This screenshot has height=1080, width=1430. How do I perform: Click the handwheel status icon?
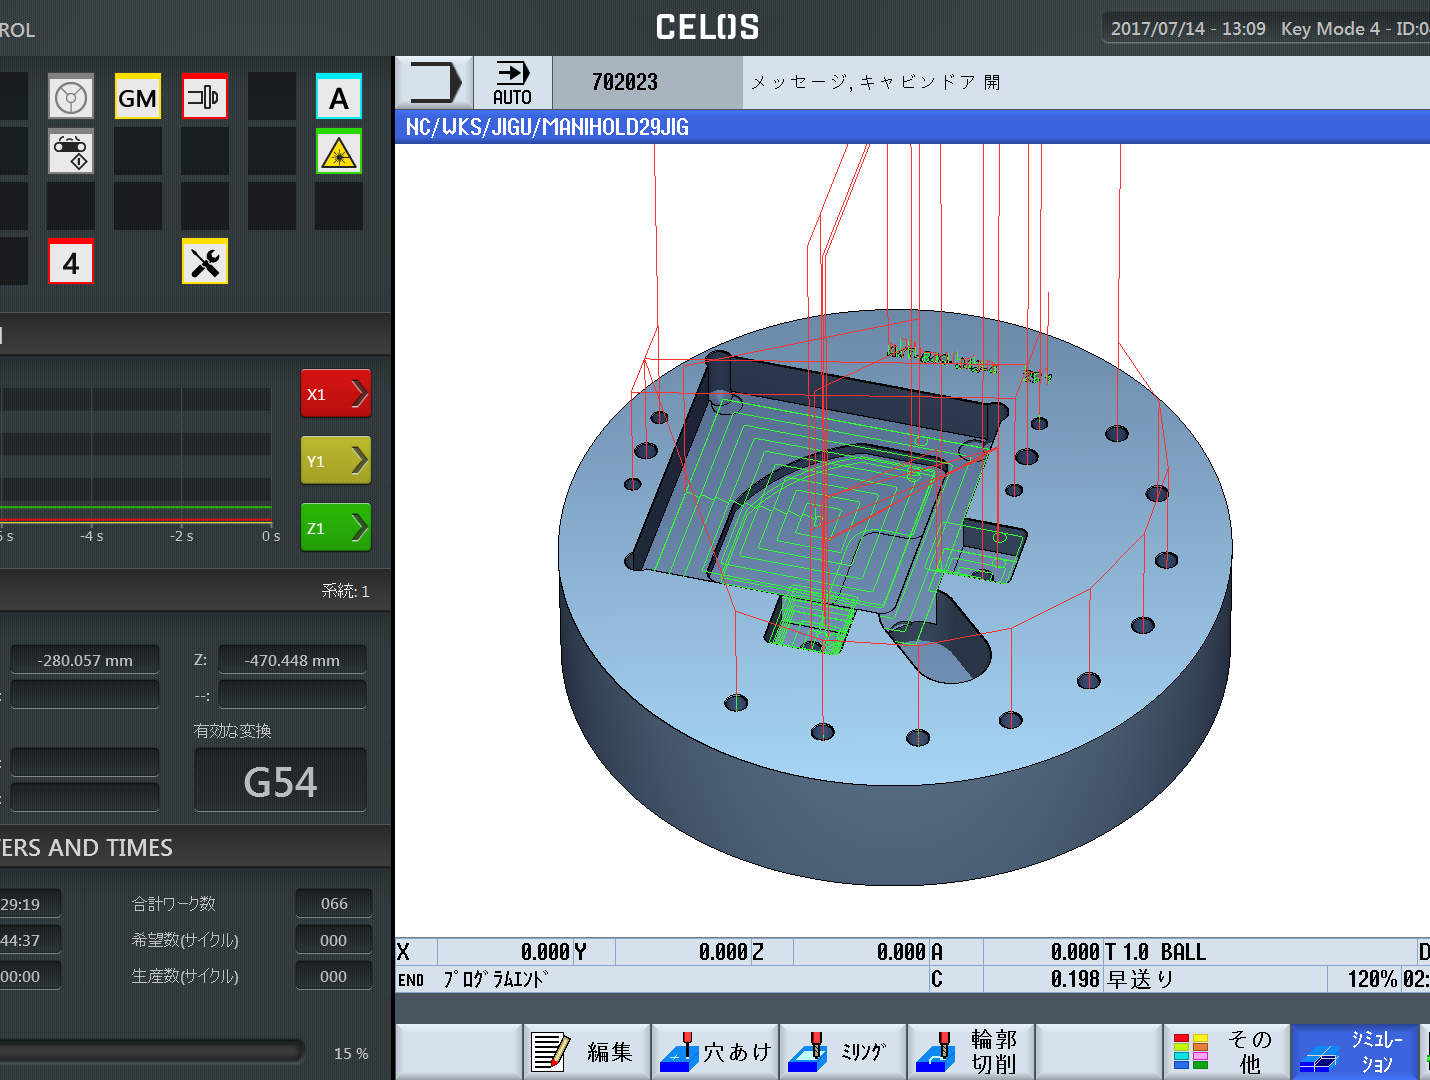click(x=71, y=97)
